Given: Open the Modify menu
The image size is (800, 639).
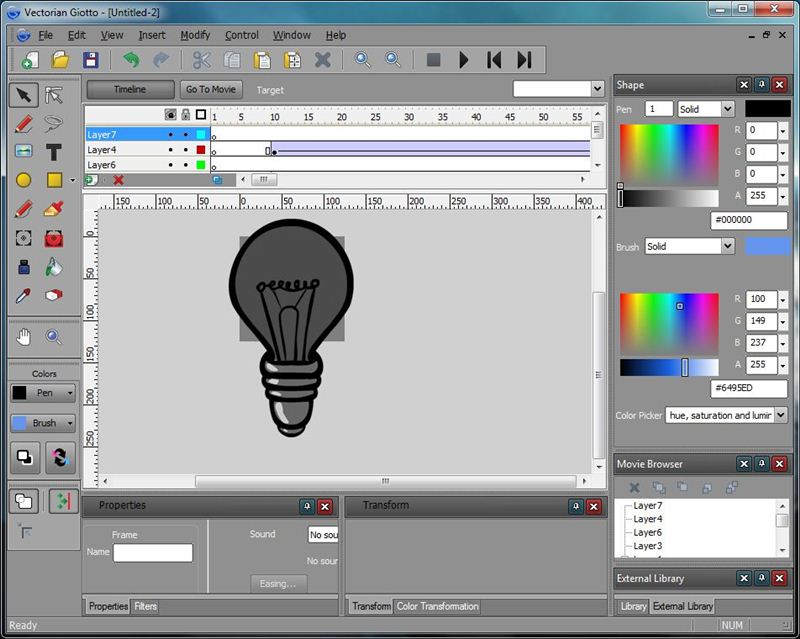Looking at the screenshot, I should pos(195,35).
